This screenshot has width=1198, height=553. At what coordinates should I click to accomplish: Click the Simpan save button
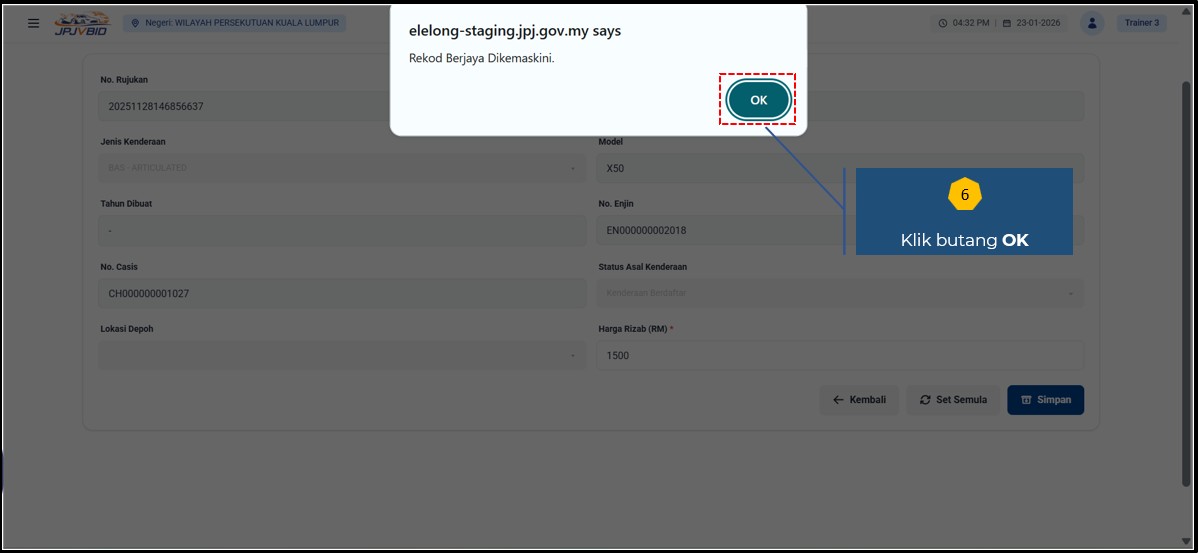[1045, 400]
